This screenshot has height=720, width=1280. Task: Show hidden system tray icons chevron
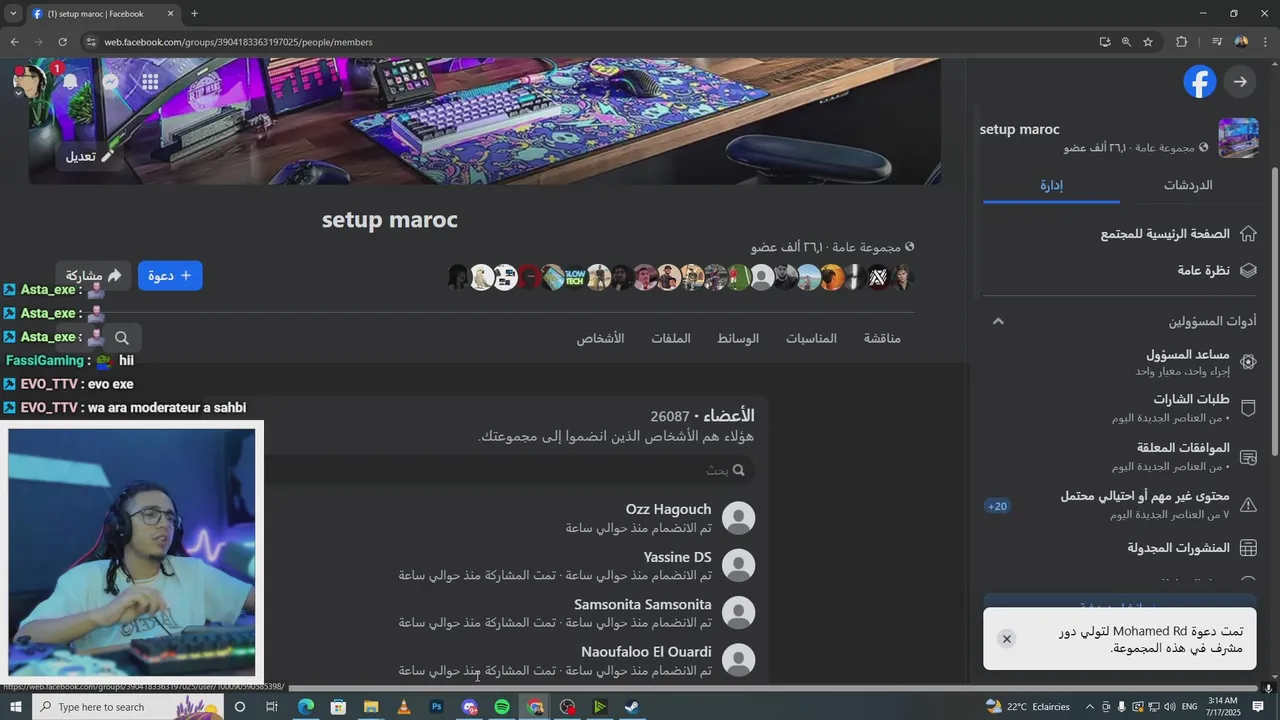click(x=1089, y=707)
